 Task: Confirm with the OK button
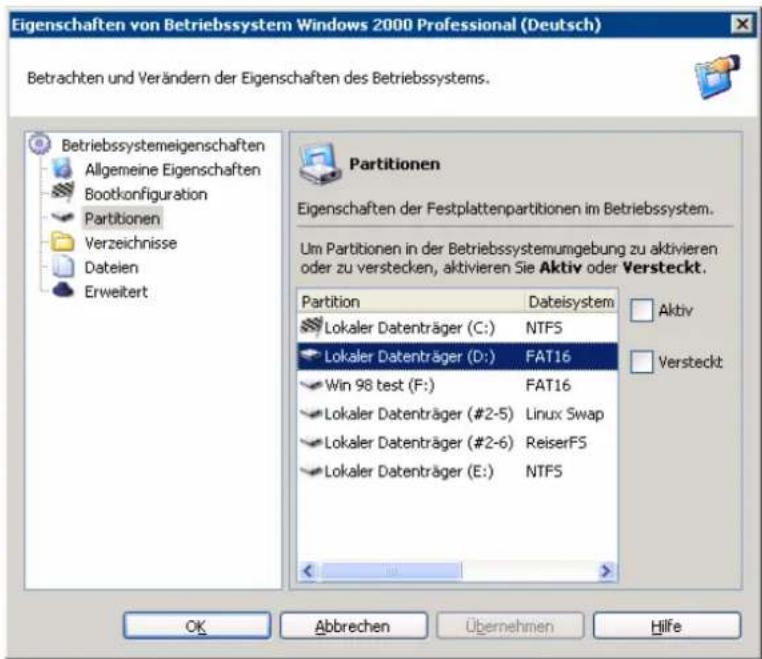point(197,625)
